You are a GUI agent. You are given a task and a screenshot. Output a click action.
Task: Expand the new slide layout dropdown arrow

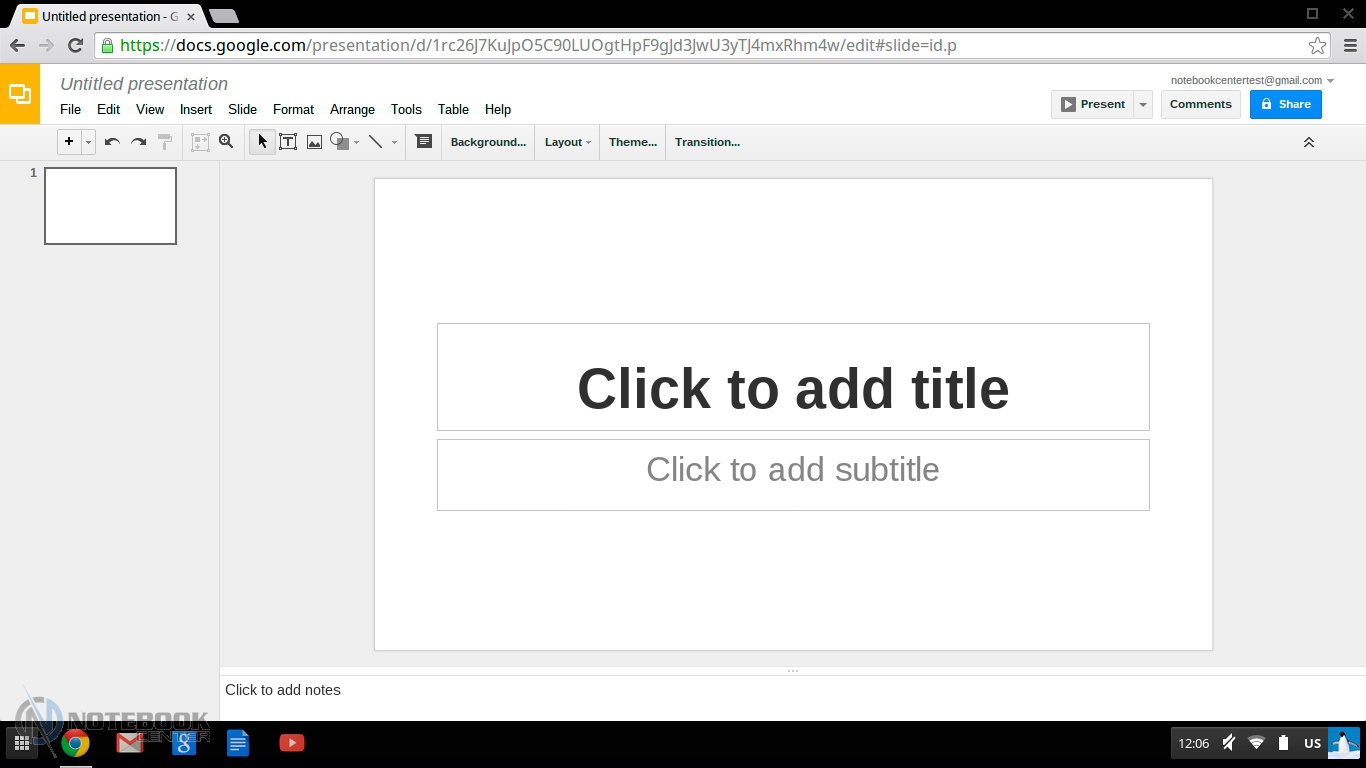(88, 142)
